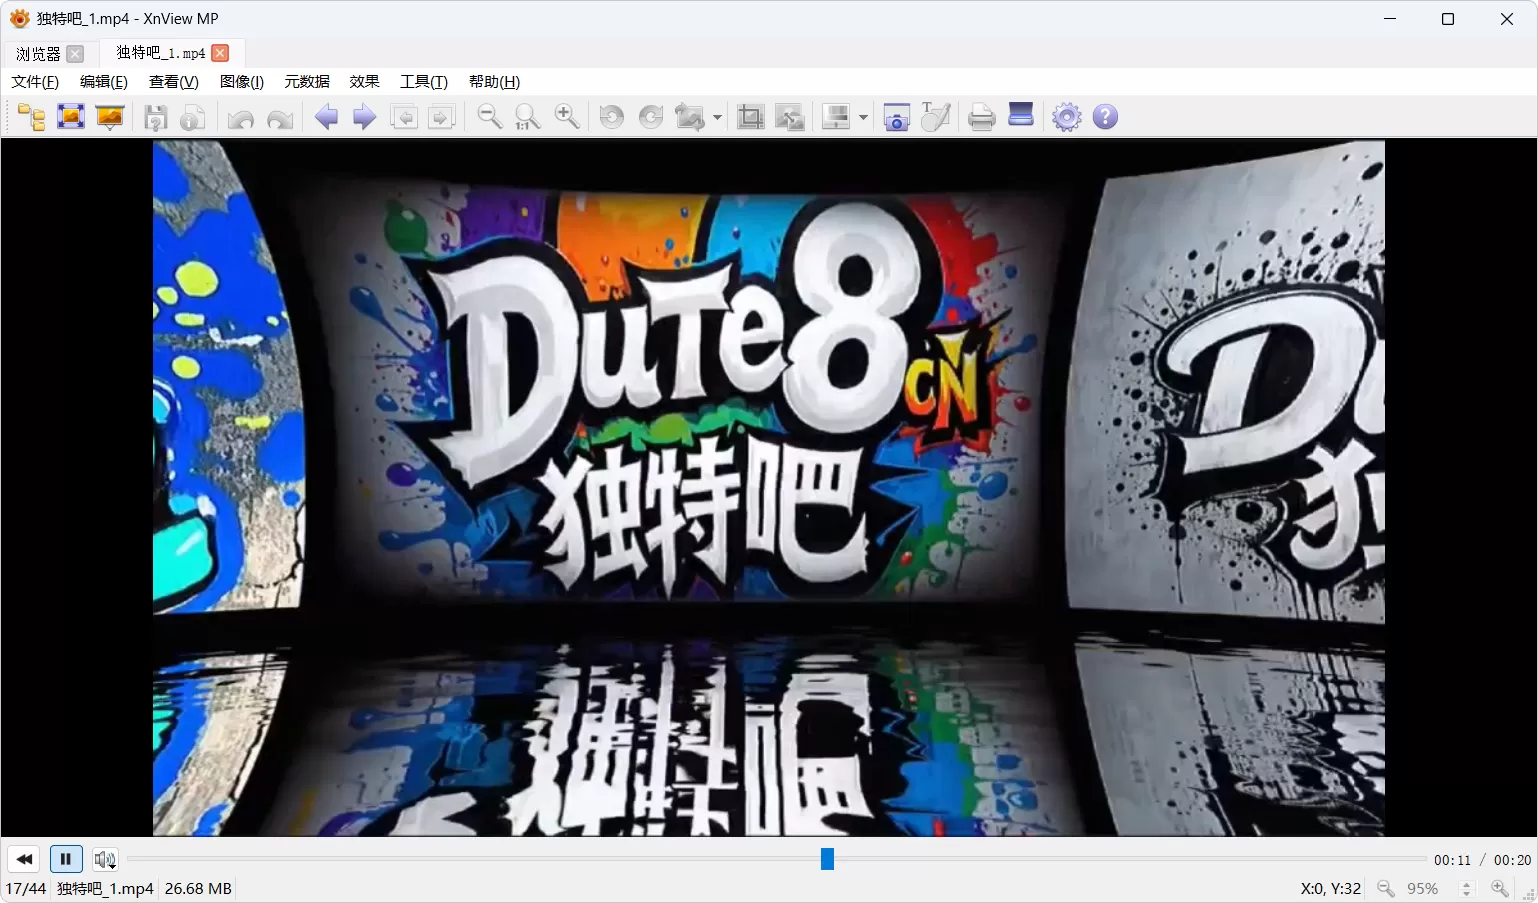Expand the rotate tool dropdown arrow
The height and width of the screenshot is (903, 1538).
(717, 118)
